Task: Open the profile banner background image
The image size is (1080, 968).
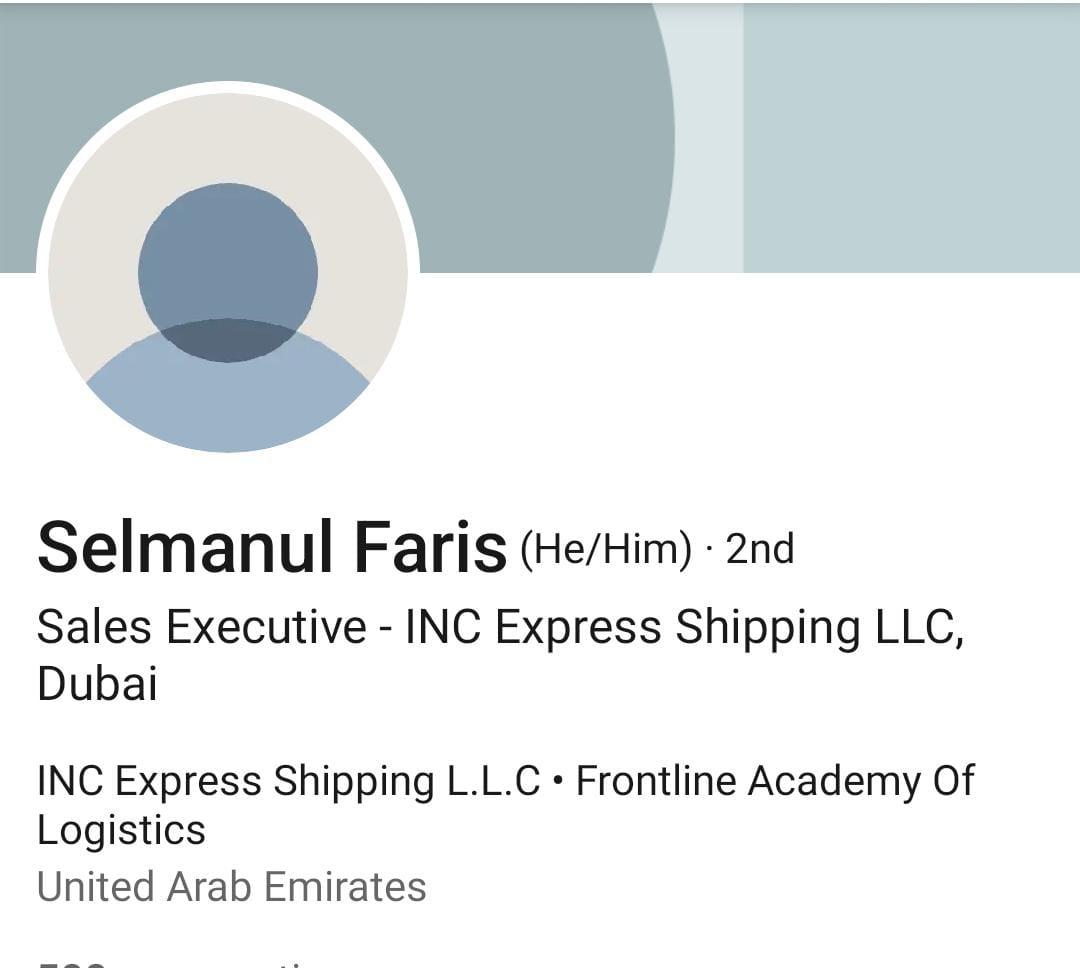Action: point(540,138)
